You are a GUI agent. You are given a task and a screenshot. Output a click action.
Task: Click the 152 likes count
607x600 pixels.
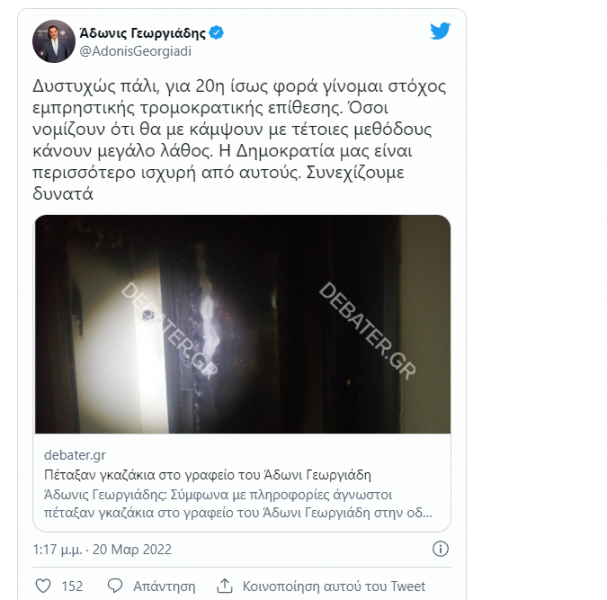point(72,586)
